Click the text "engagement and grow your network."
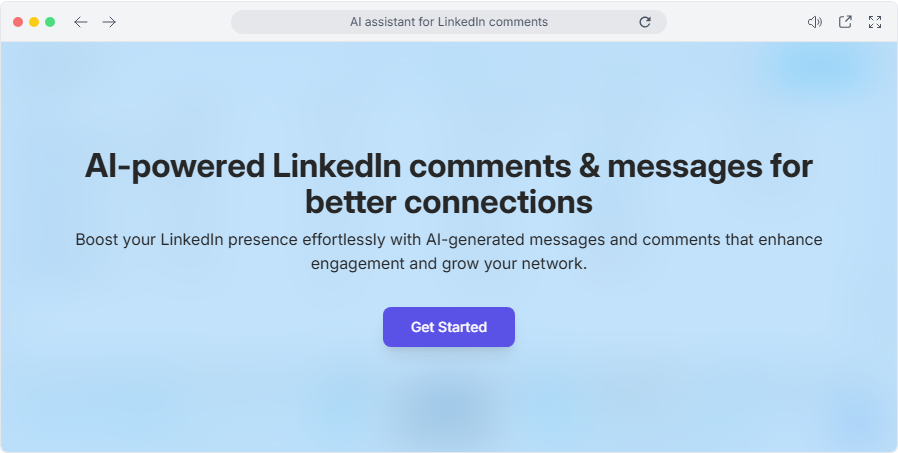 [449, 264]
